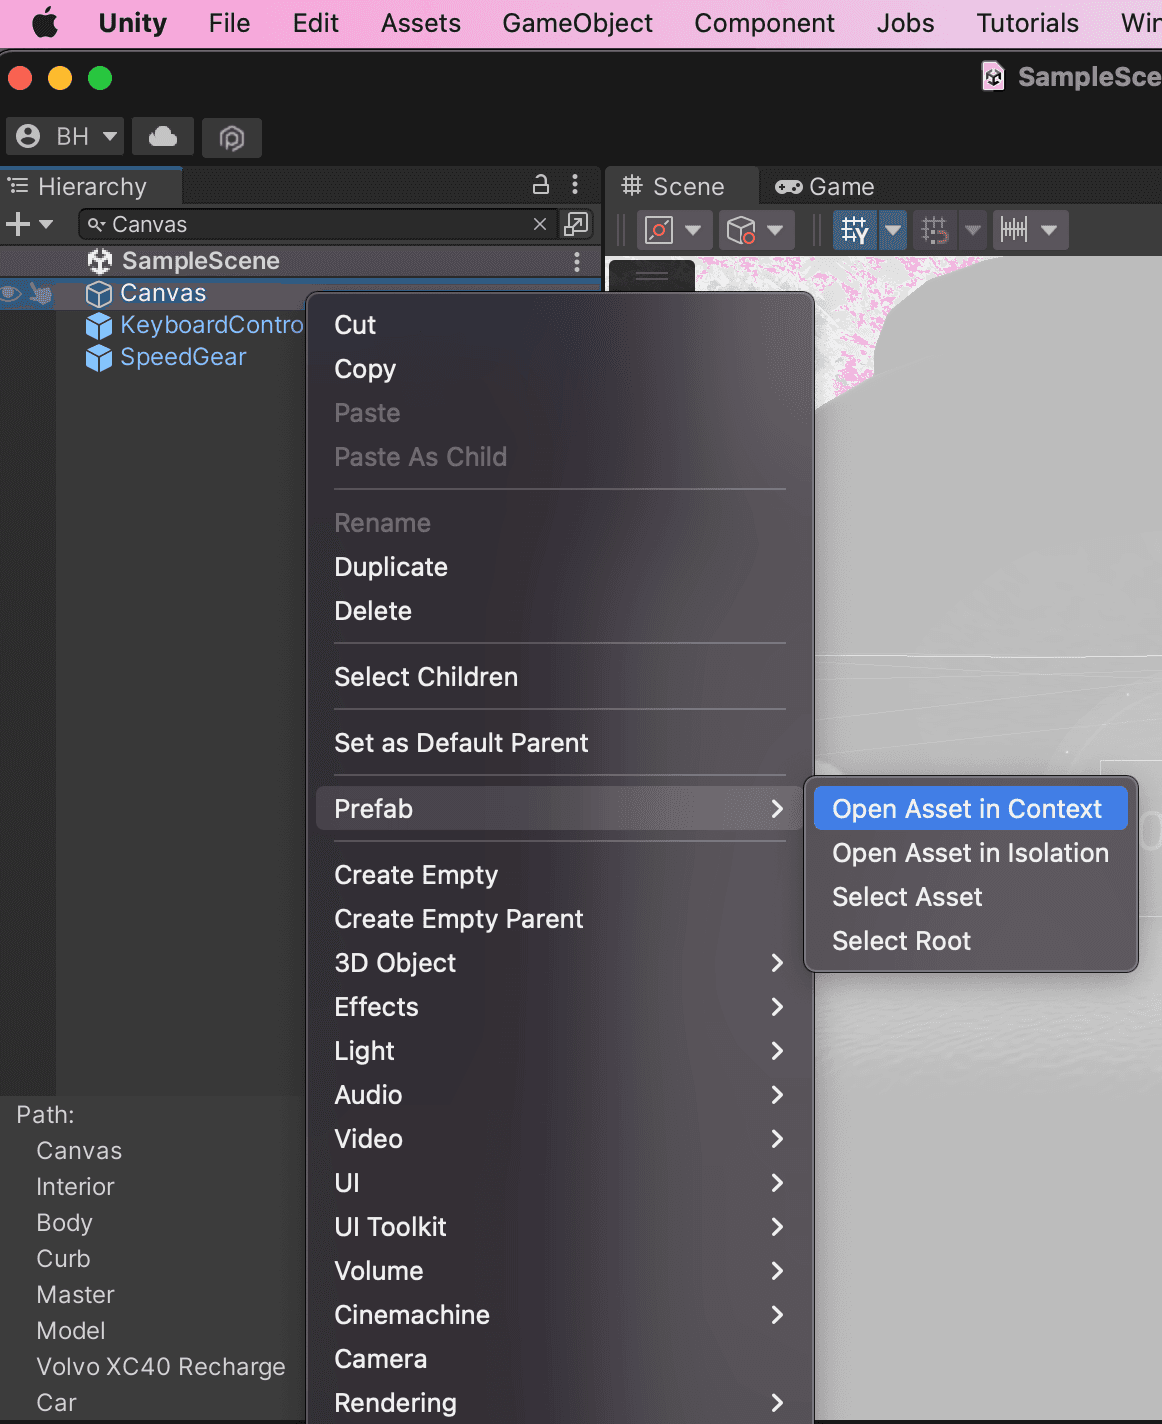Click the Unity version control icon
Viewport: 1162px width, 1424px height.
(232, 137)
